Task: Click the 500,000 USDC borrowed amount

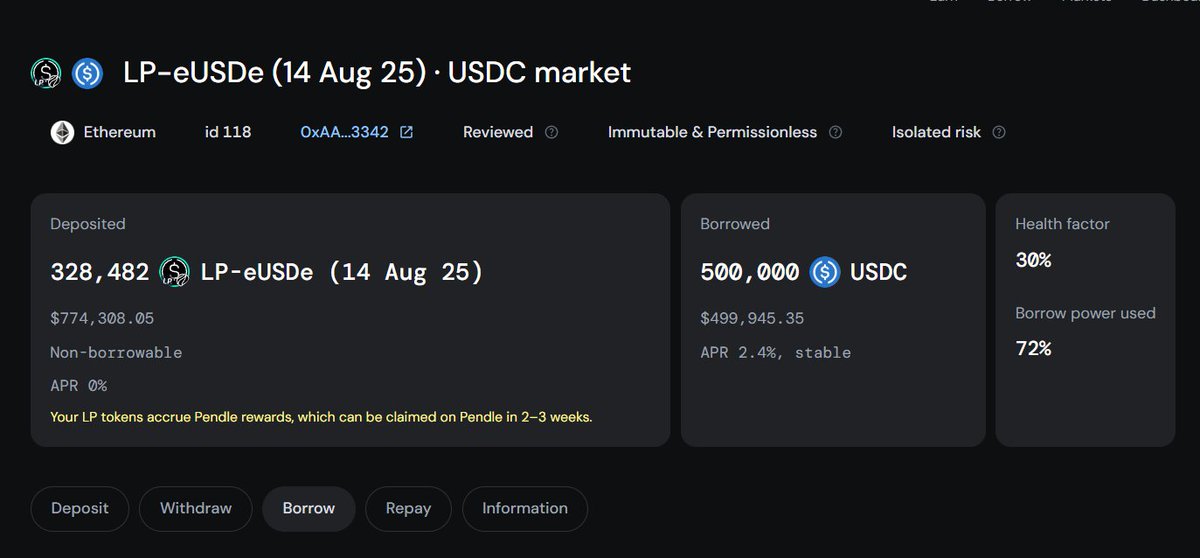Action: pos(804,271)
